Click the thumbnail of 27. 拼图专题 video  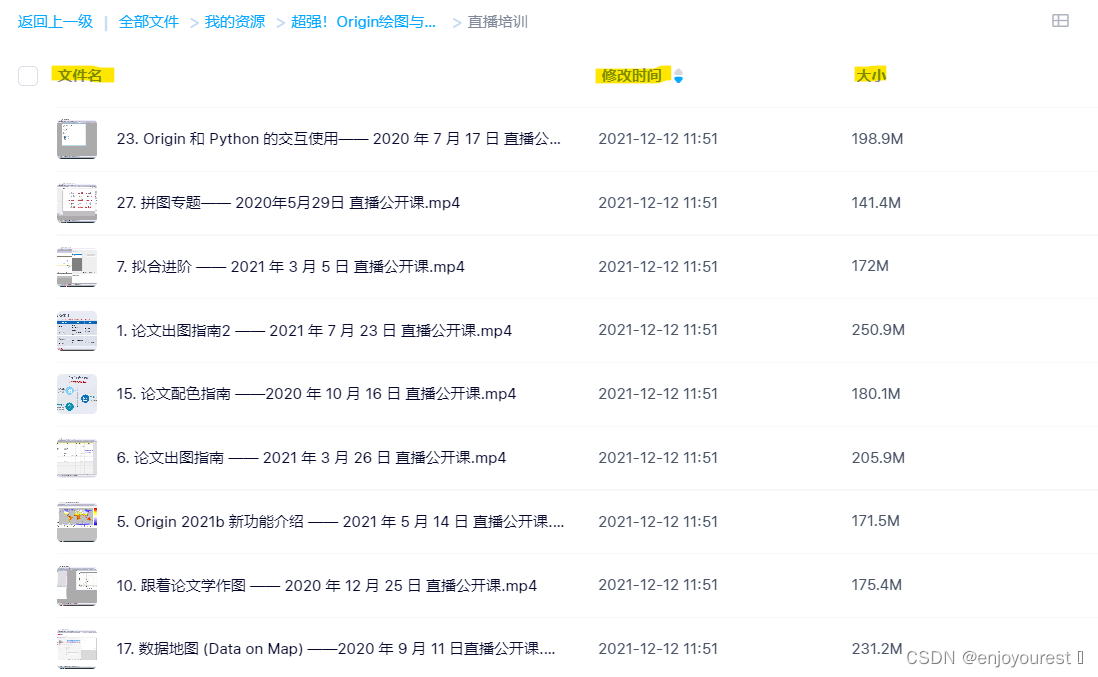[77, 202]
